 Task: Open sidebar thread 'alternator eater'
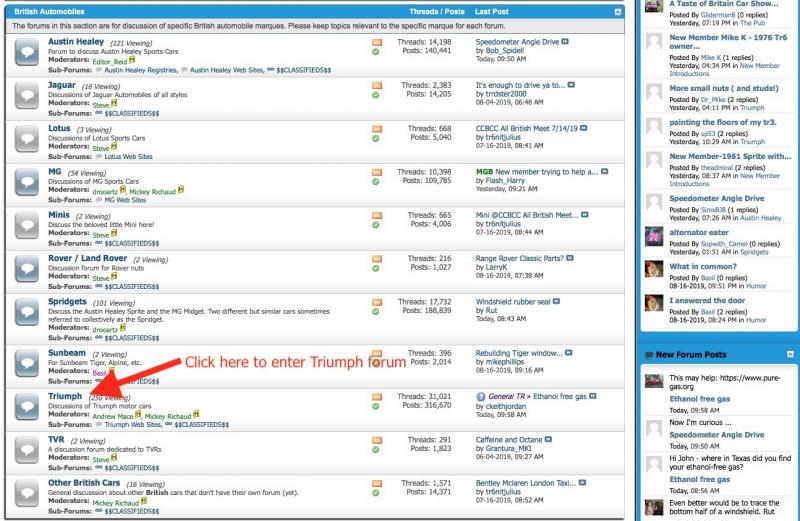coord(698,232)
